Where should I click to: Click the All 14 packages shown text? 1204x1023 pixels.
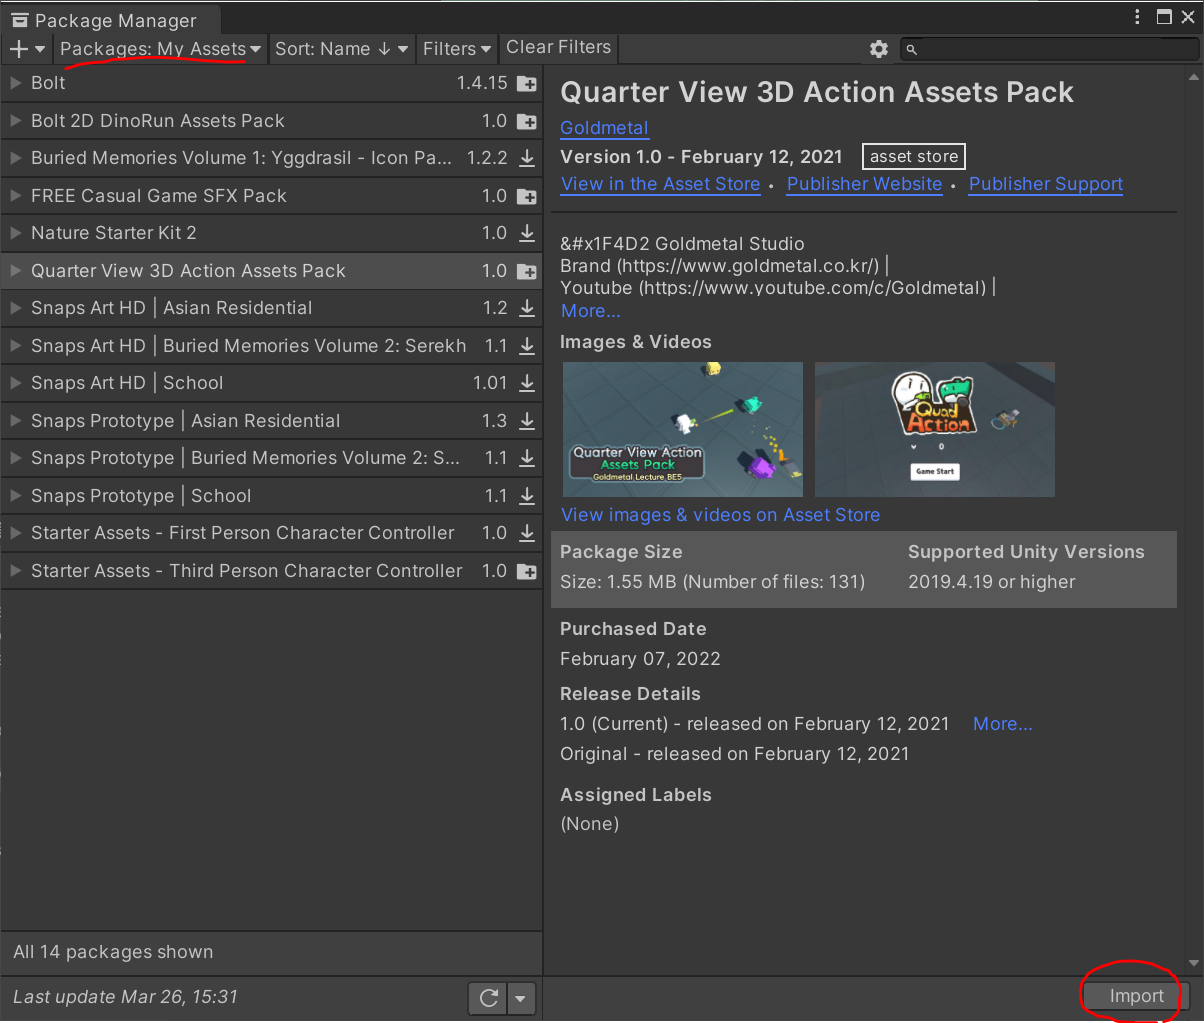(113, 952)
